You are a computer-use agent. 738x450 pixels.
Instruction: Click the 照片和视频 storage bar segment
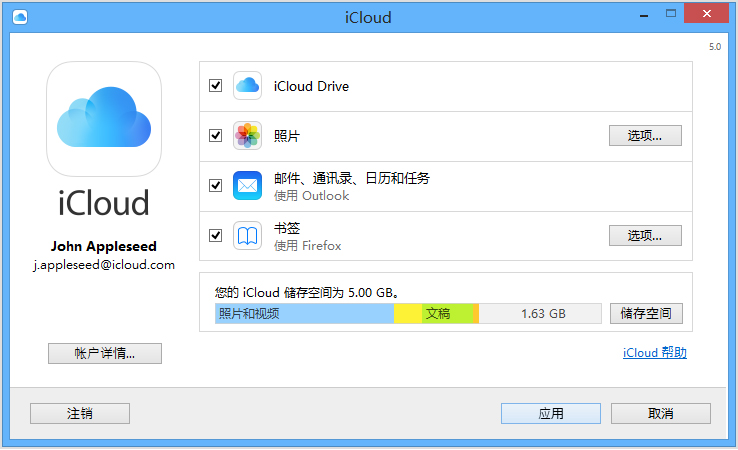pos(304,313)
